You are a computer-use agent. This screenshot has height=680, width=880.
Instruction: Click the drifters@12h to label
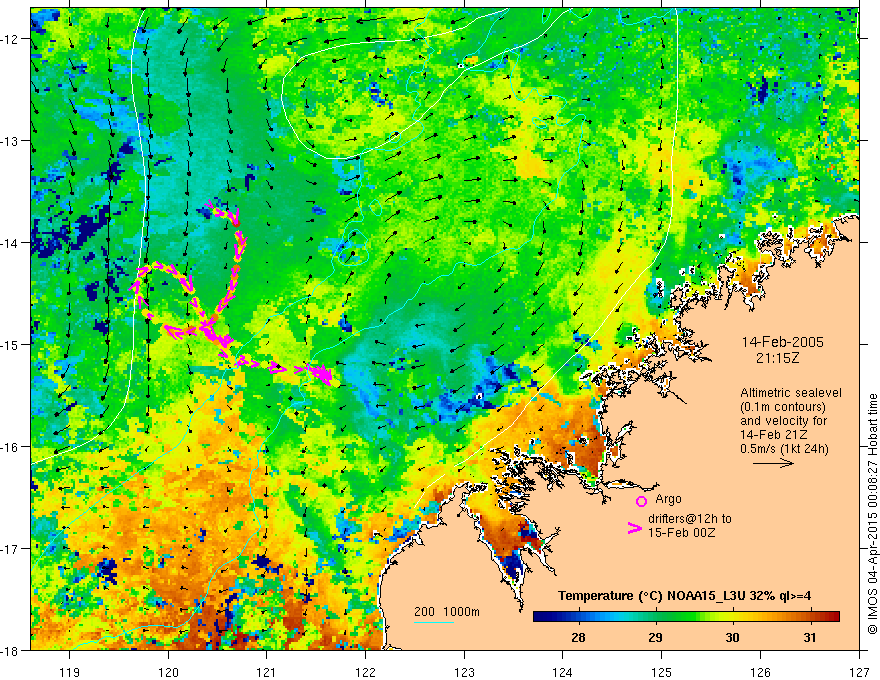coord(690,519)
